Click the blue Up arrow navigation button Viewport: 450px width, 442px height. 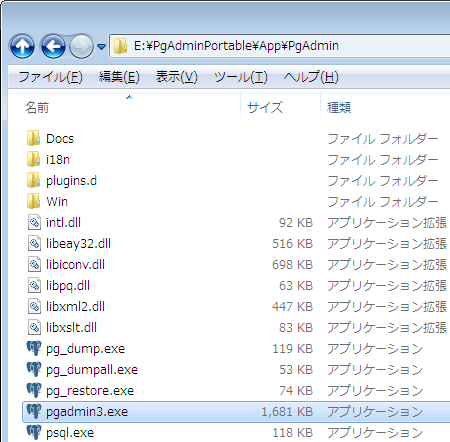(x=22, y=46)
